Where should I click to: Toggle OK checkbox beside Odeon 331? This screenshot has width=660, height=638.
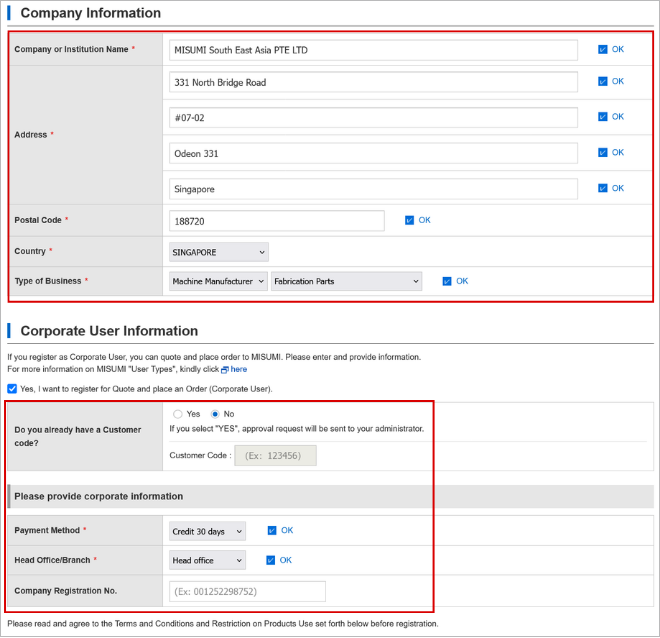603,153
